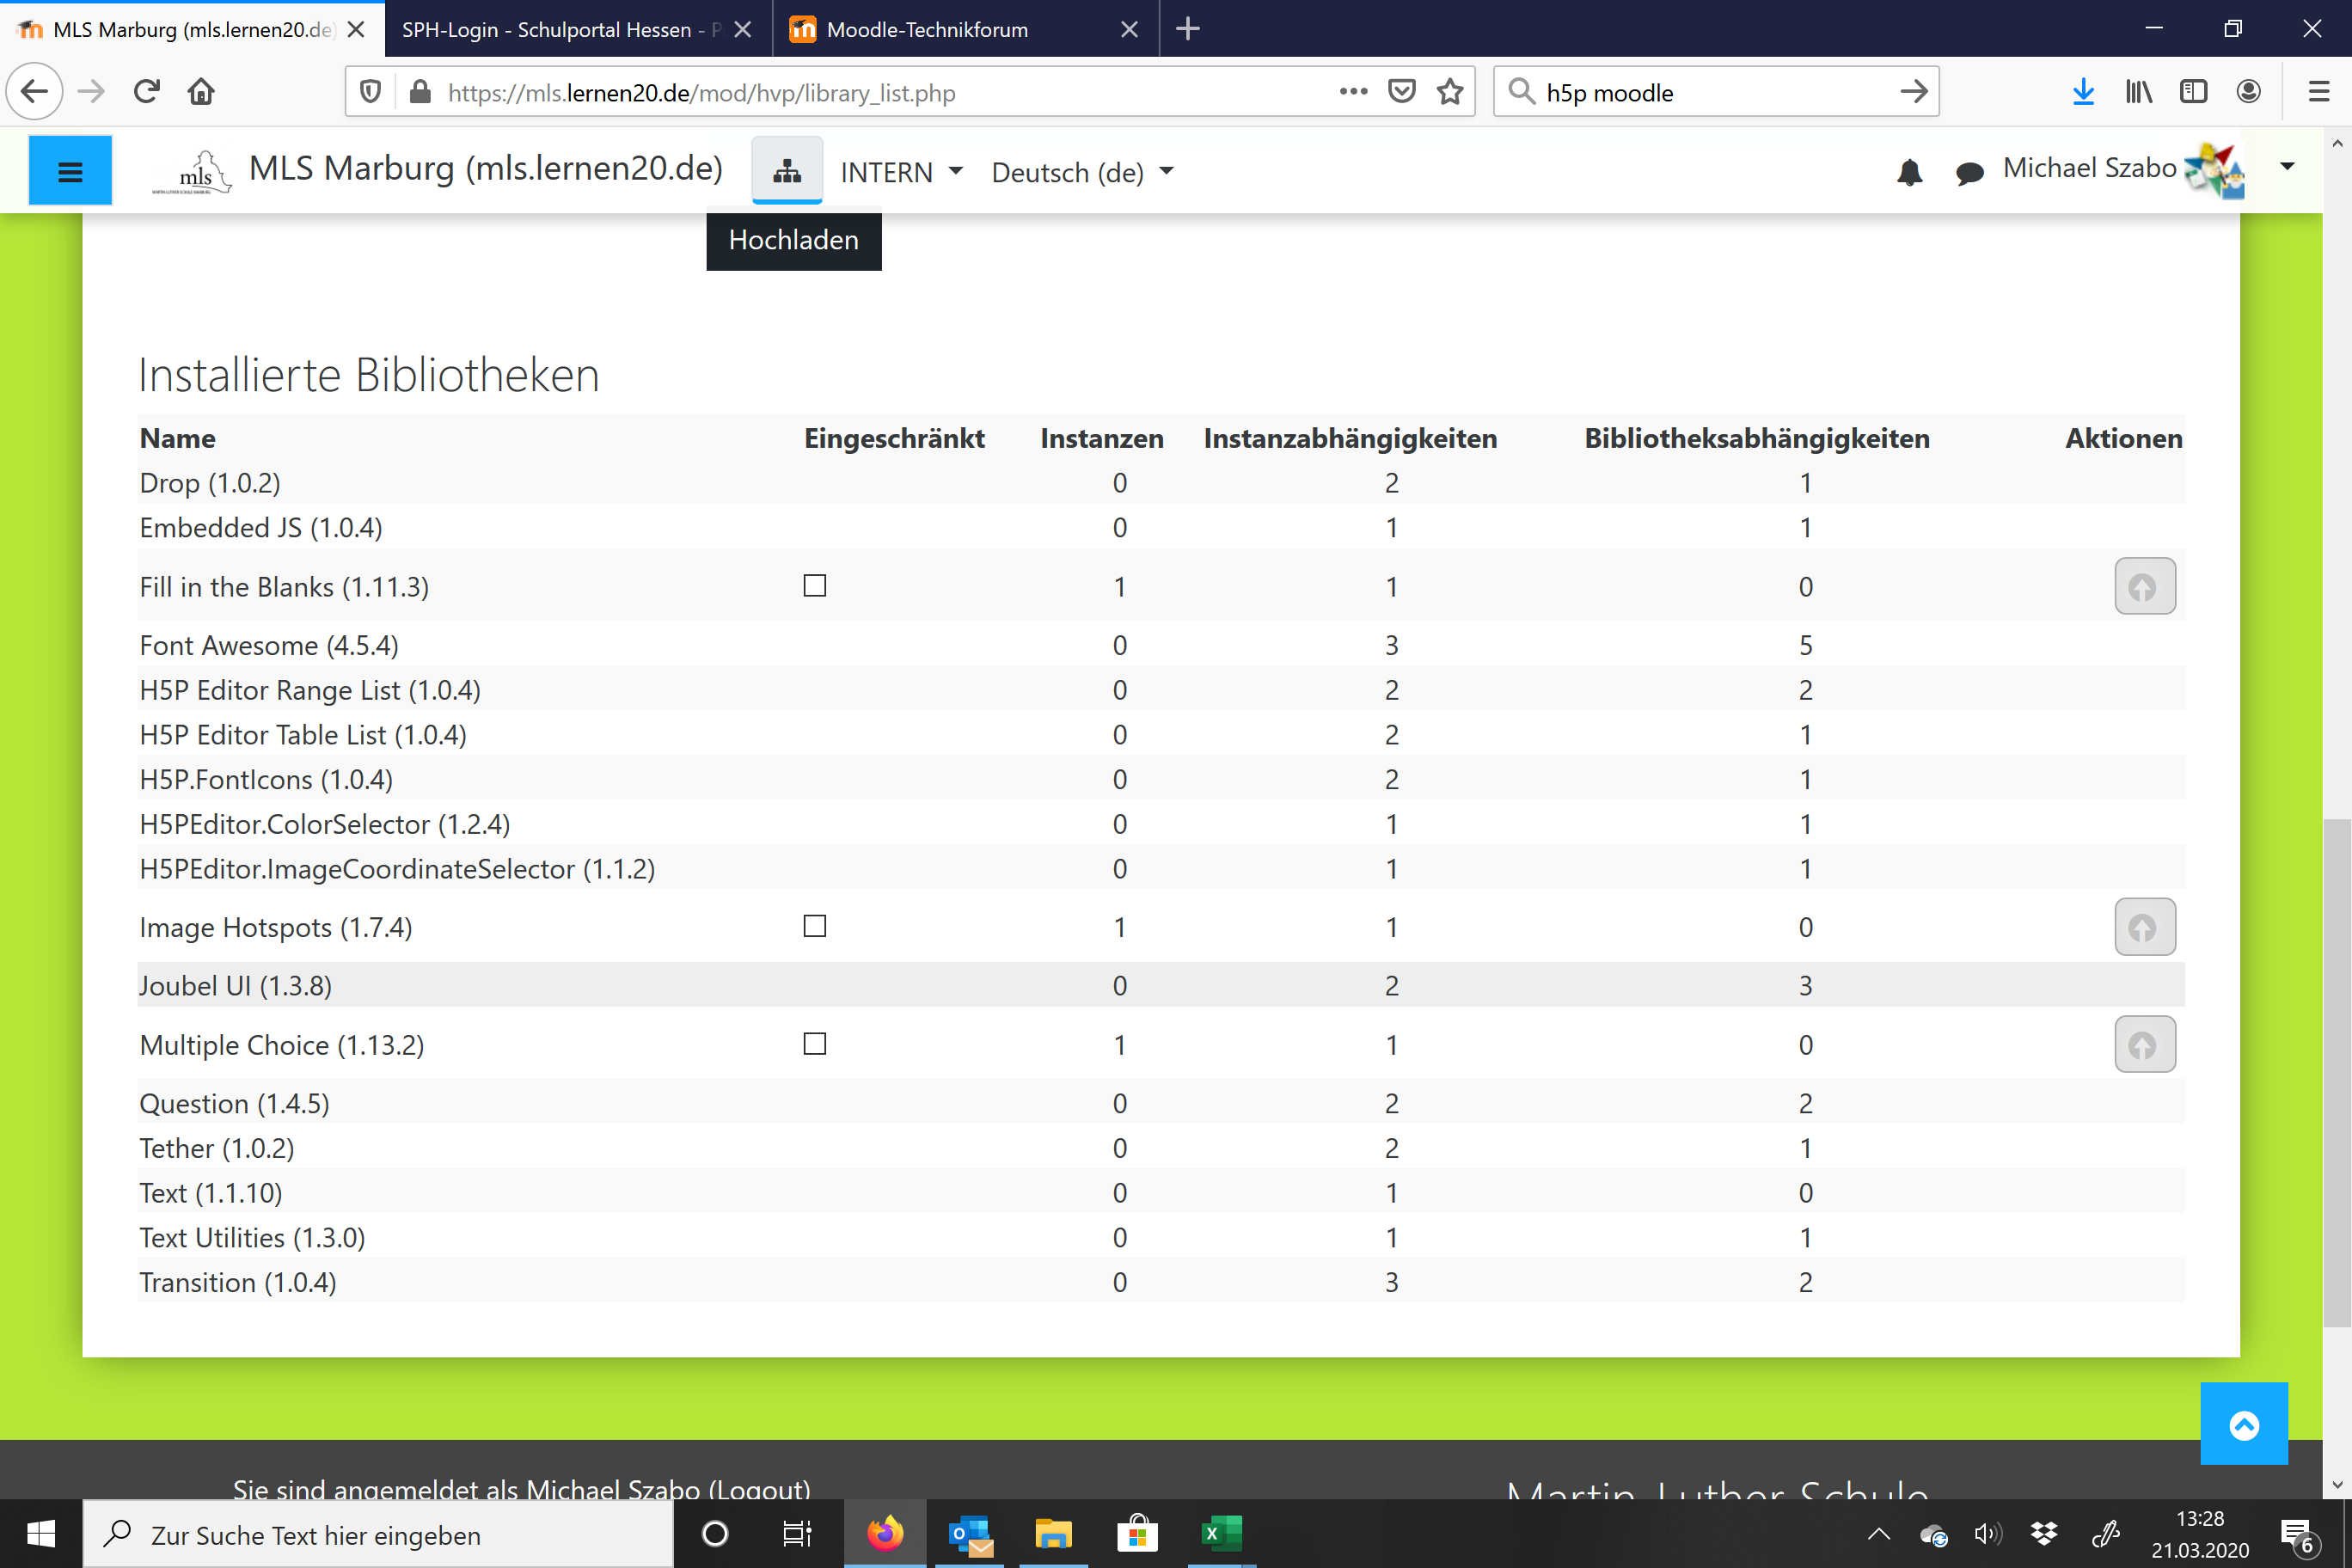
Task: Select the MLS Marburg browser tab
Action: (x=190, y=29)
